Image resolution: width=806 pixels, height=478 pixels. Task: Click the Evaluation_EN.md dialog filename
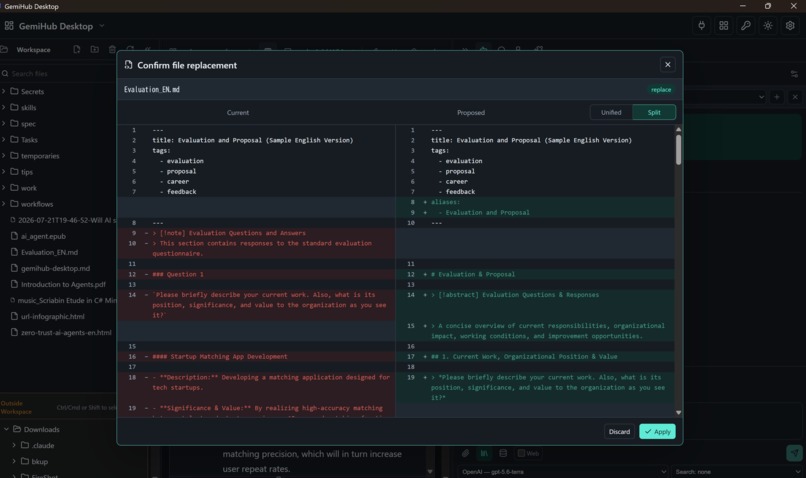(152, 89)
